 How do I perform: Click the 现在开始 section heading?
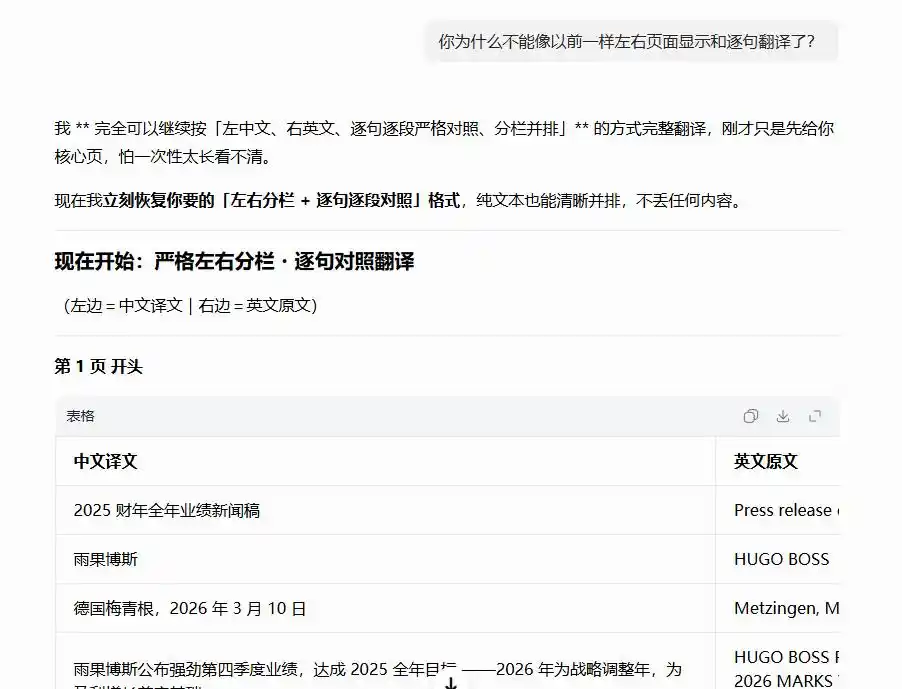pyautogui.click(x=234, y=261)
